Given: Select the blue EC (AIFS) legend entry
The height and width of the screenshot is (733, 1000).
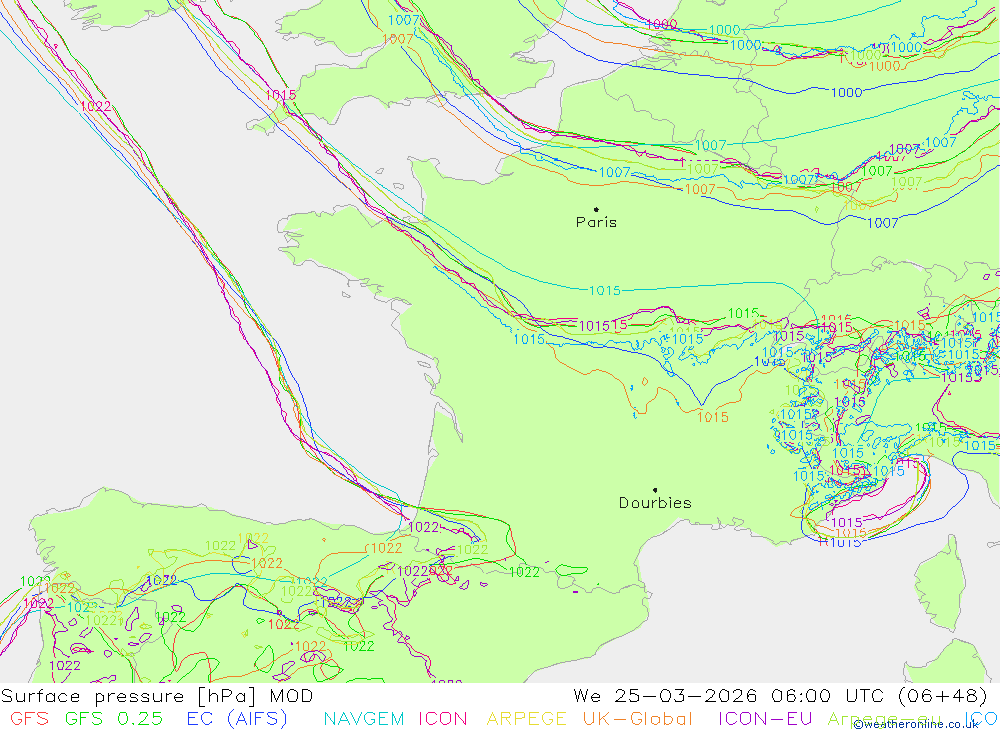Looking at the screenshot, I should pyautogui.click(x=237, y=719).
